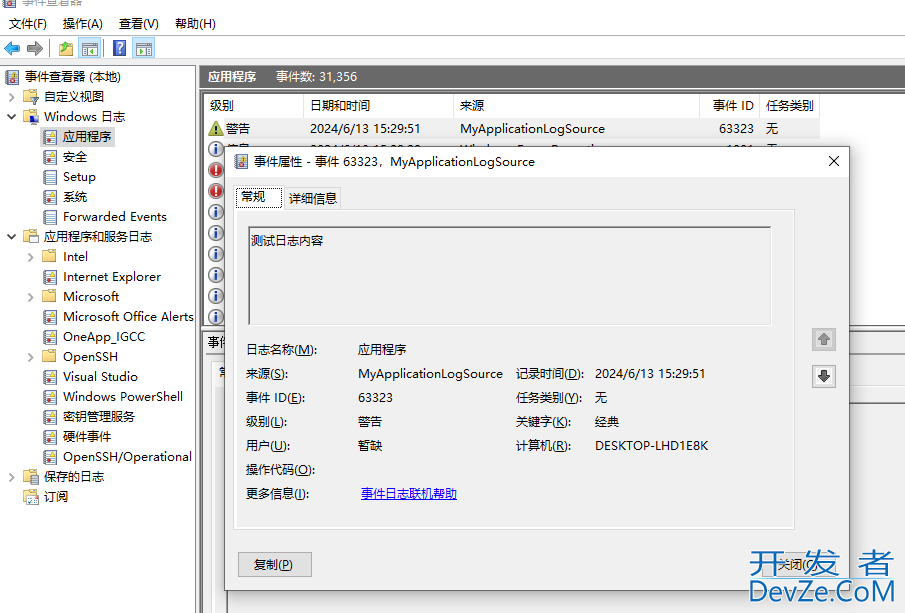Toggle the show/hide console tree toolbar icon
The height and width of the screenshot is (613, 905).
tap(89, 48)
